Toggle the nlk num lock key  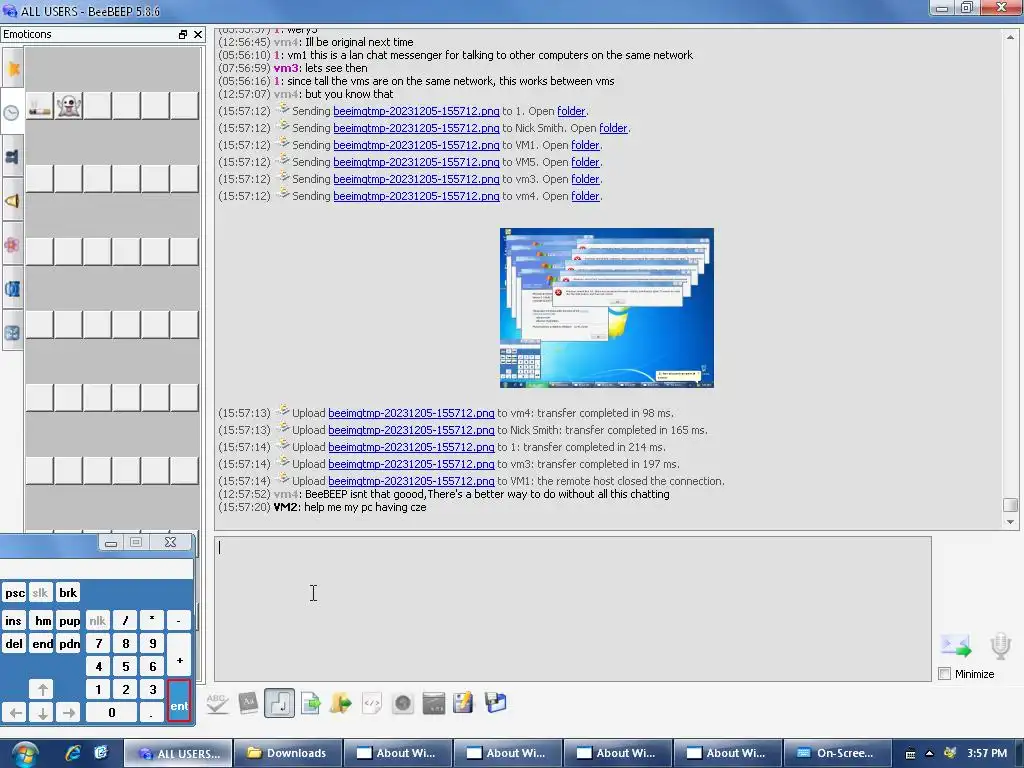pyautogui.click(x=97, y=620)
